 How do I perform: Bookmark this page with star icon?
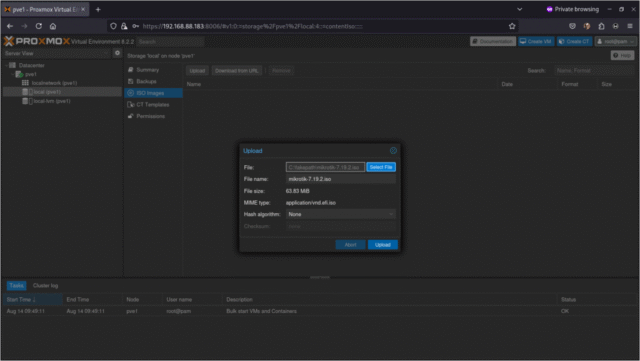point(512,26)
